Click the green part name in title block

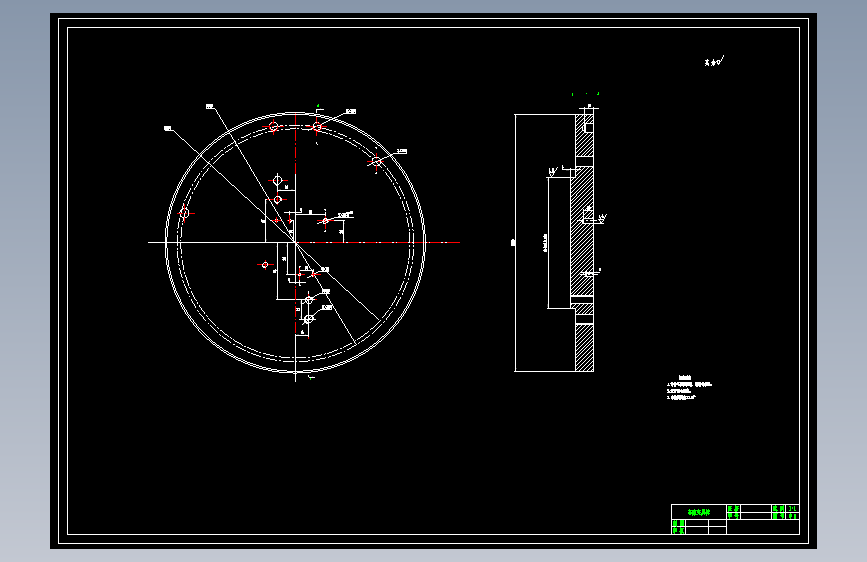pyautogui.click(x=698, y=512)
